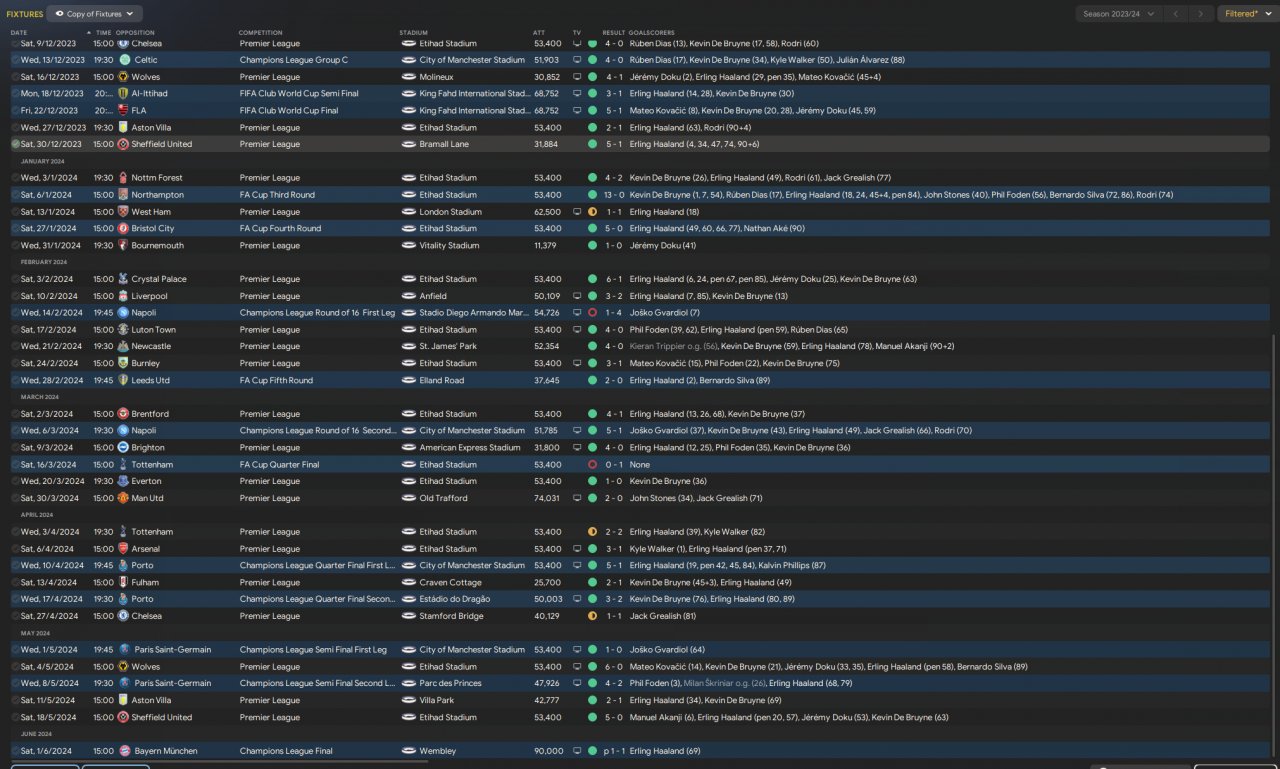Viewport: 1280px width, 769px height.
Task: Click the Northampton club badge
Action: pos(124,195)
